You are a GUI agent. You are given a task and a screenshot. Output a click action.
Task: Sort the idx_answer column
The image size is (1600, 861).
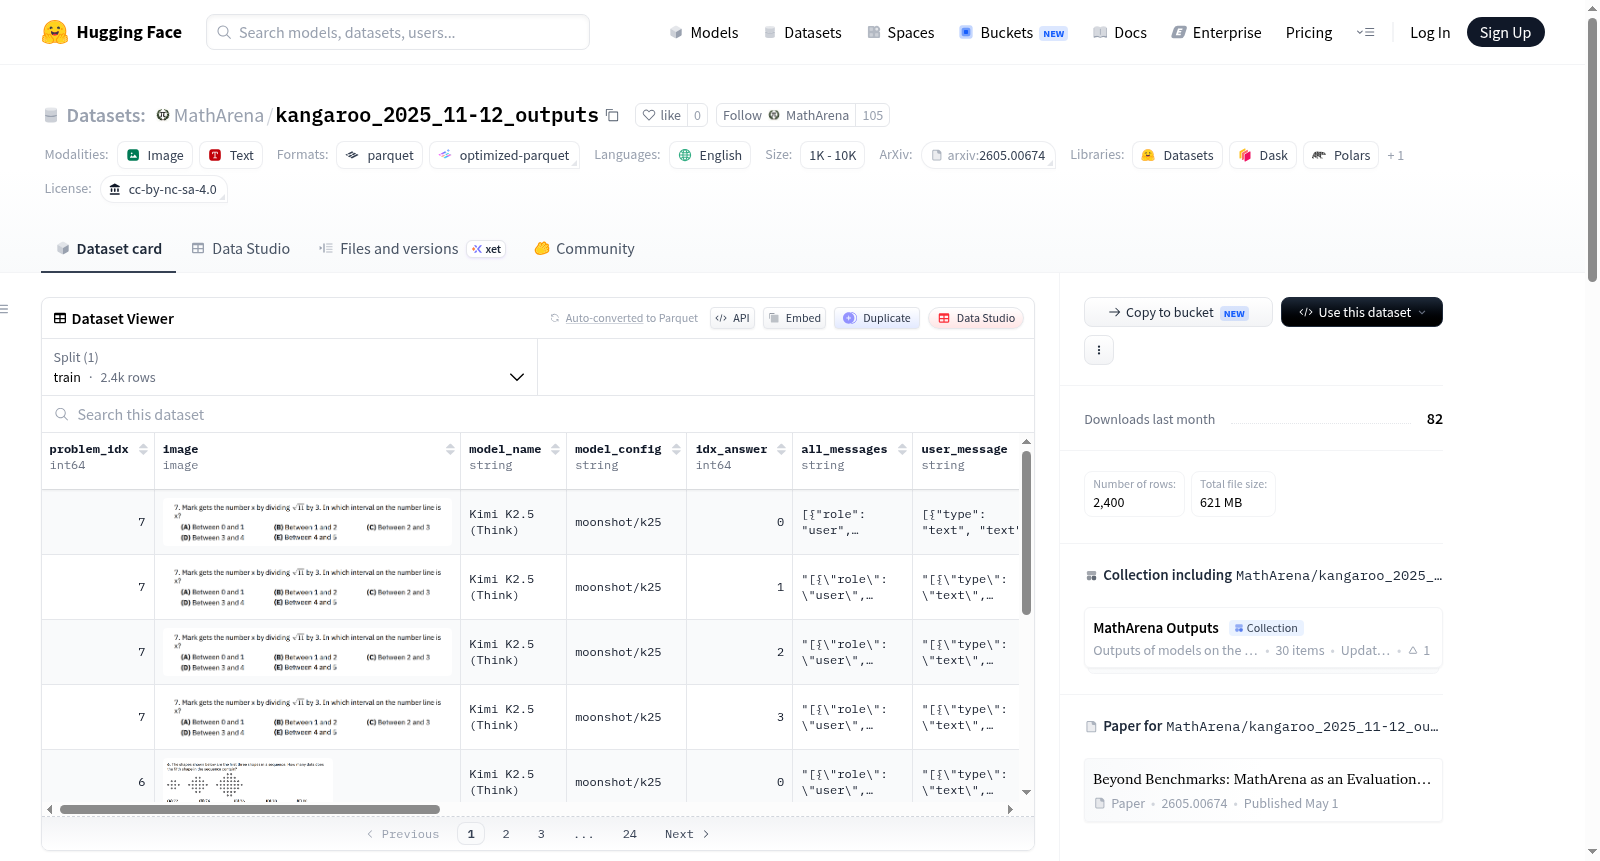coord(781,449)
